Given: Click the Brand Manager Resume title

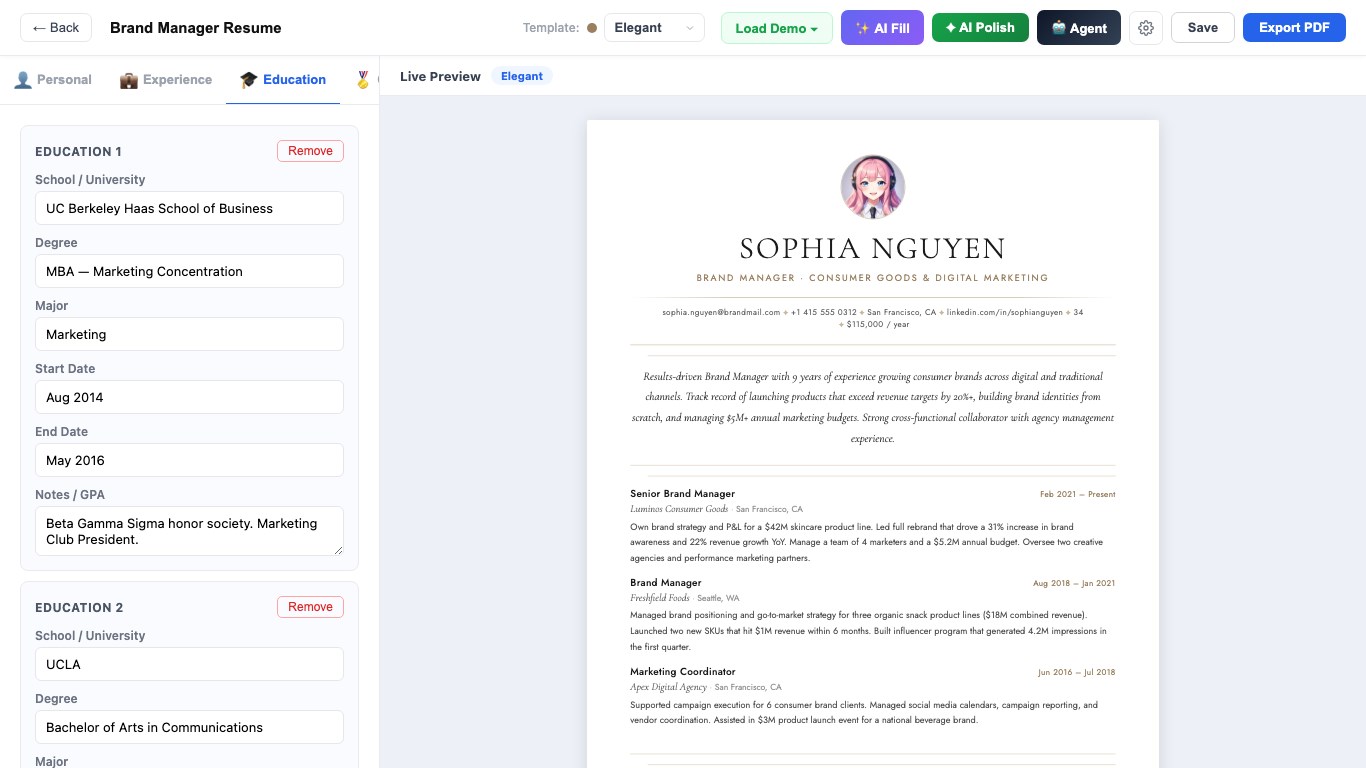Looking at the screenshot, I should (x=196, y=28).
